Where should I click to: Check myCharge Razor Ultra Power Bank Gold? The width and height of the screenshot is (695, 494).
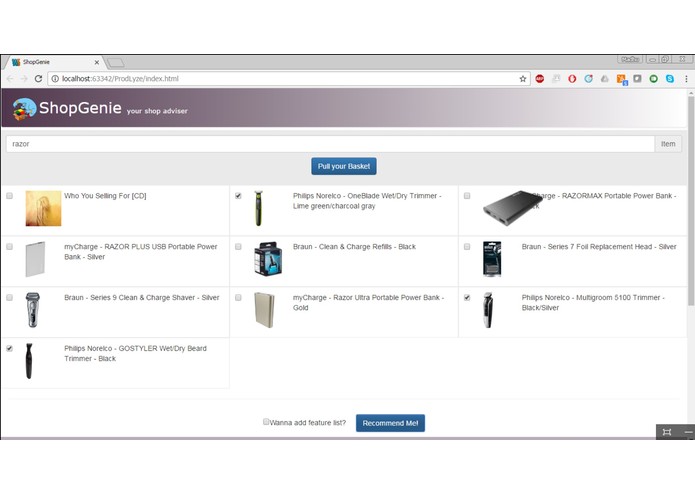[x=238, y=298]
